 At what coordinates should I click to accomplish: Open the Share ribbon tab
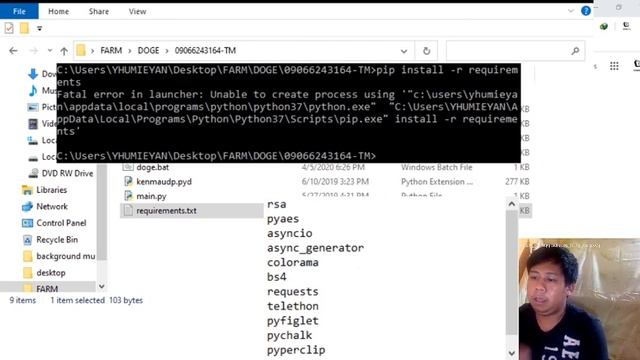pos(99,11)
